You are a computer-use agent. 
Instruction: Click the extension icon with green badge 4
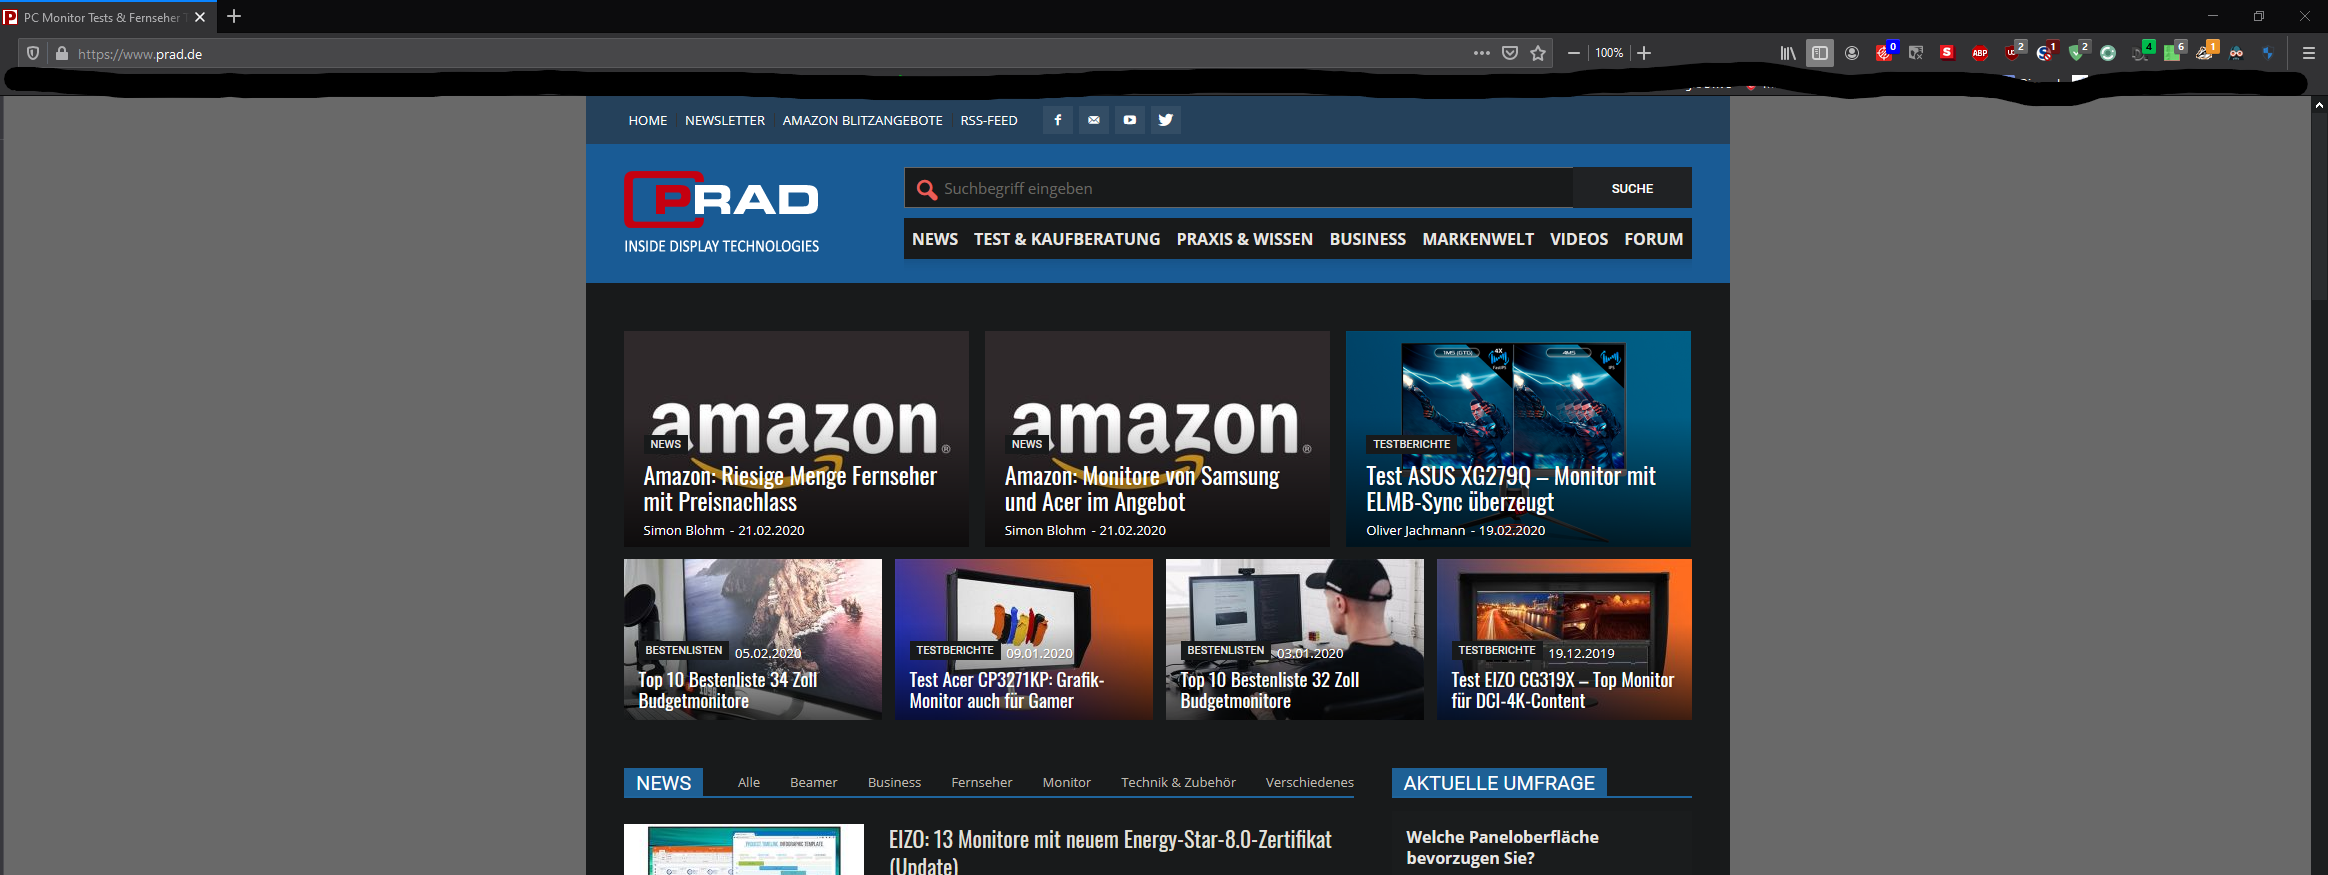pyautogui.click(x=2141, y=51)
